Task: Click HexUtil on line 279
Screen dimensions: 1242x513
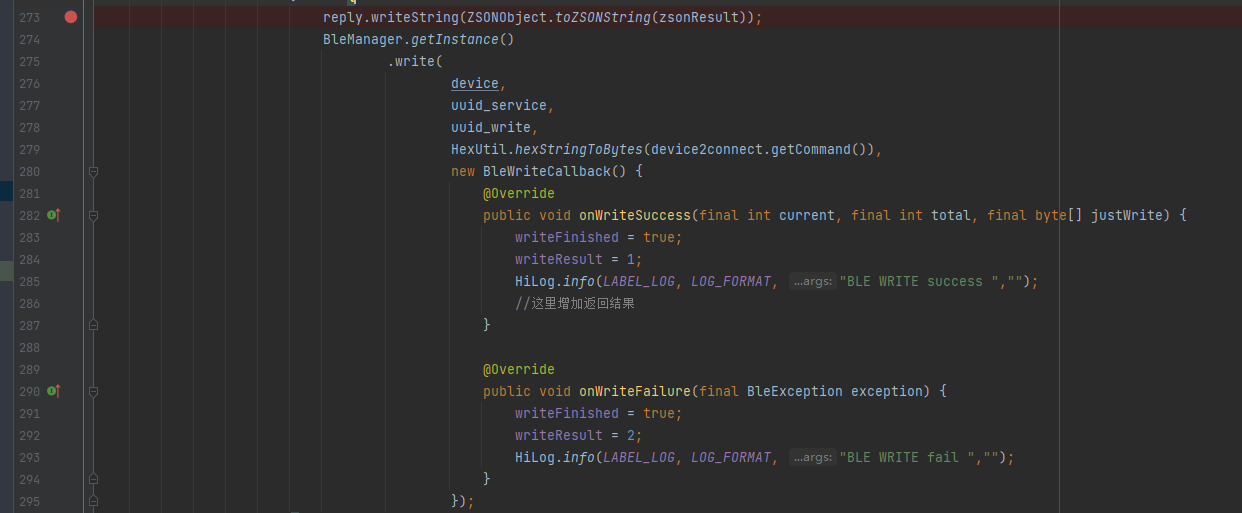Action: (479, 149)
